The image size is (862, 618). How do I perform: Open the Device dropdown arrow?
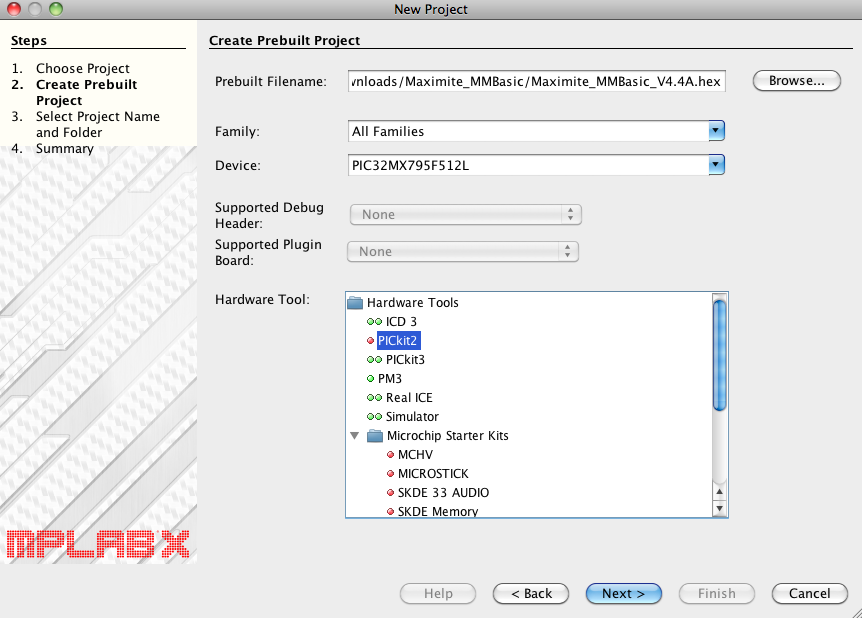pyautogui.click(x=715, y=165)
